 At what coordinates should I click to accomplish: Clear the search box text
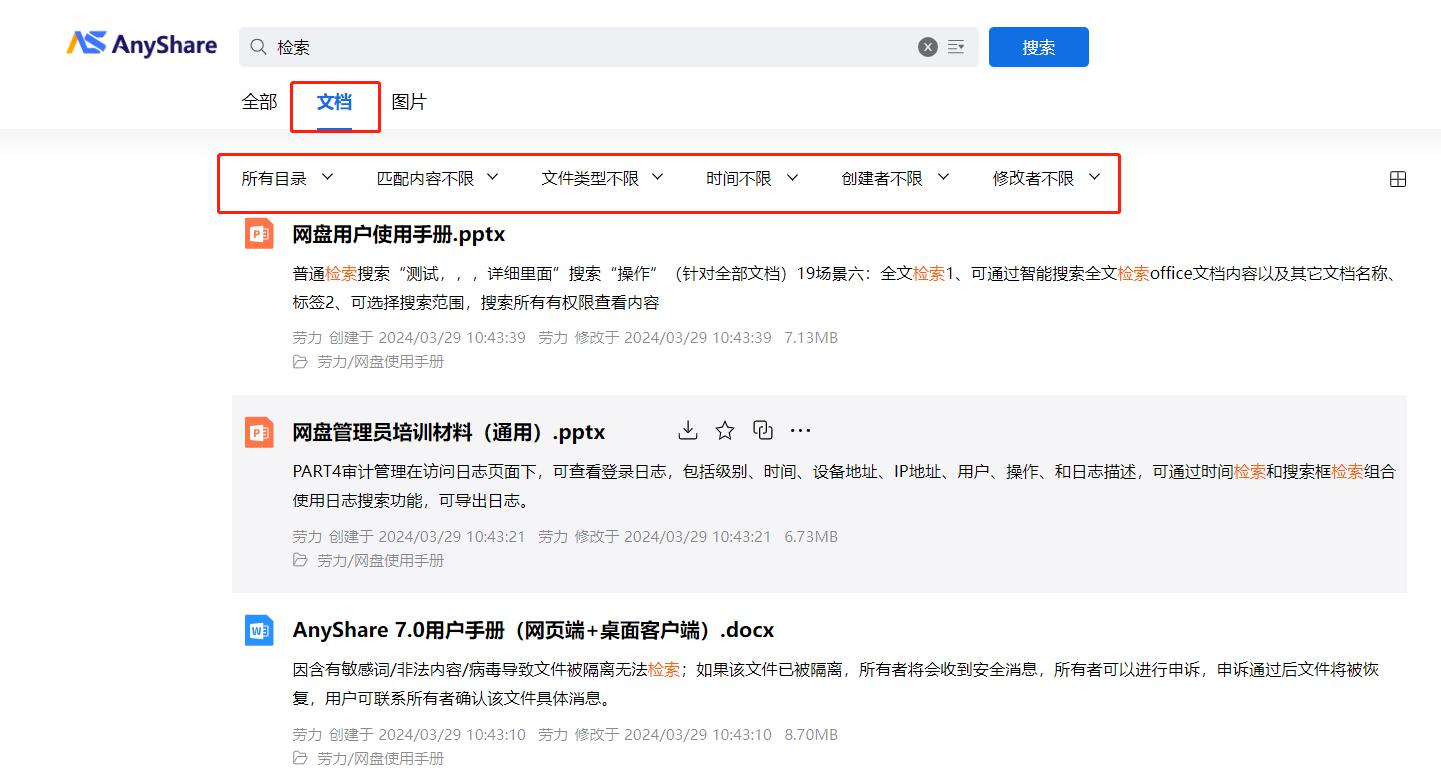(928, 47)
